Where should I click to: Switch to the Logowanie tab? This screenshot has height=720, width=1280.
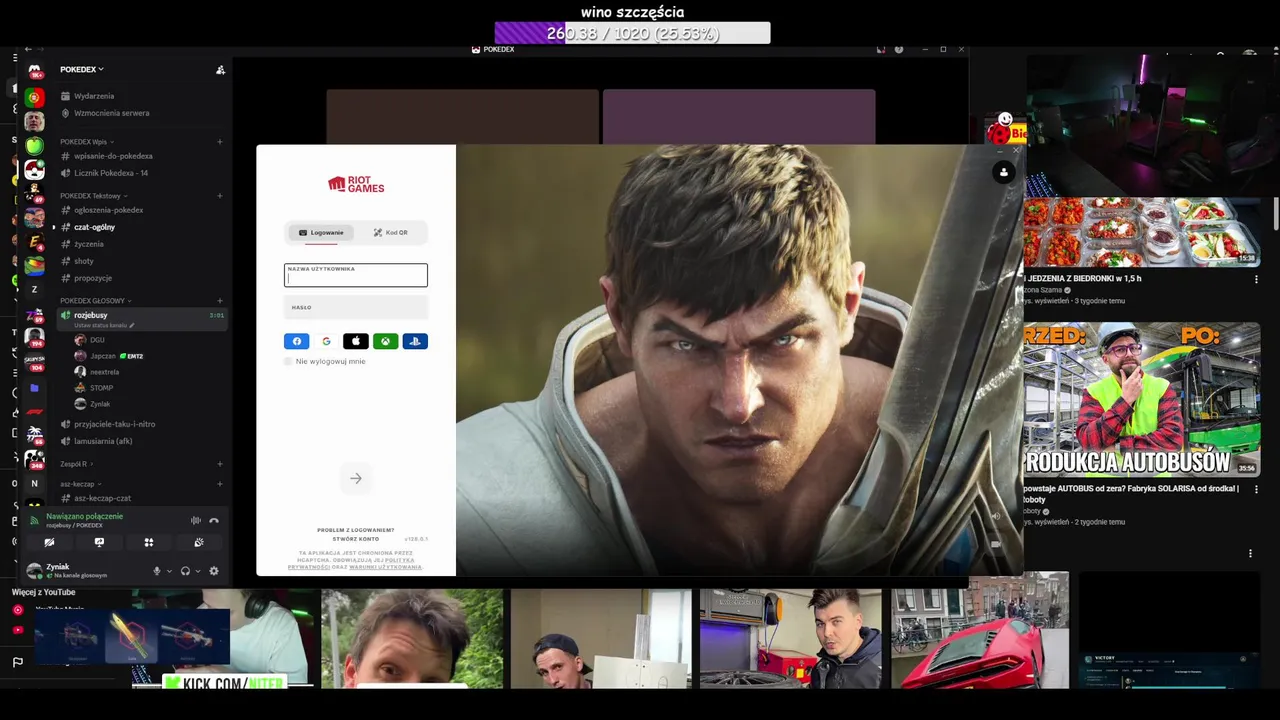[321, 232]
